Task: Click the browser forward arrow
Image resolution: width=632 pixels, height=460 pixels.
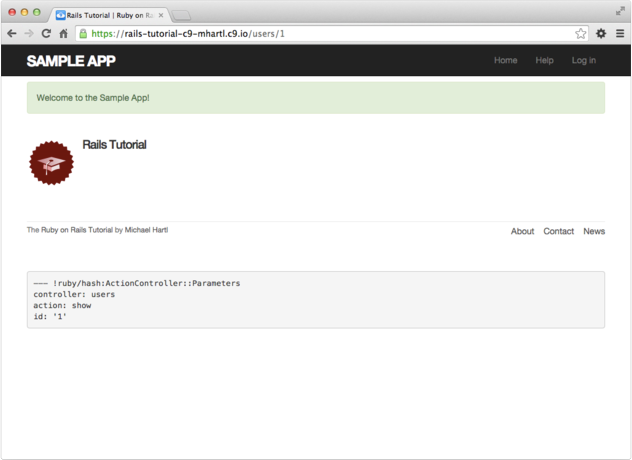Action: coord(28,33)
